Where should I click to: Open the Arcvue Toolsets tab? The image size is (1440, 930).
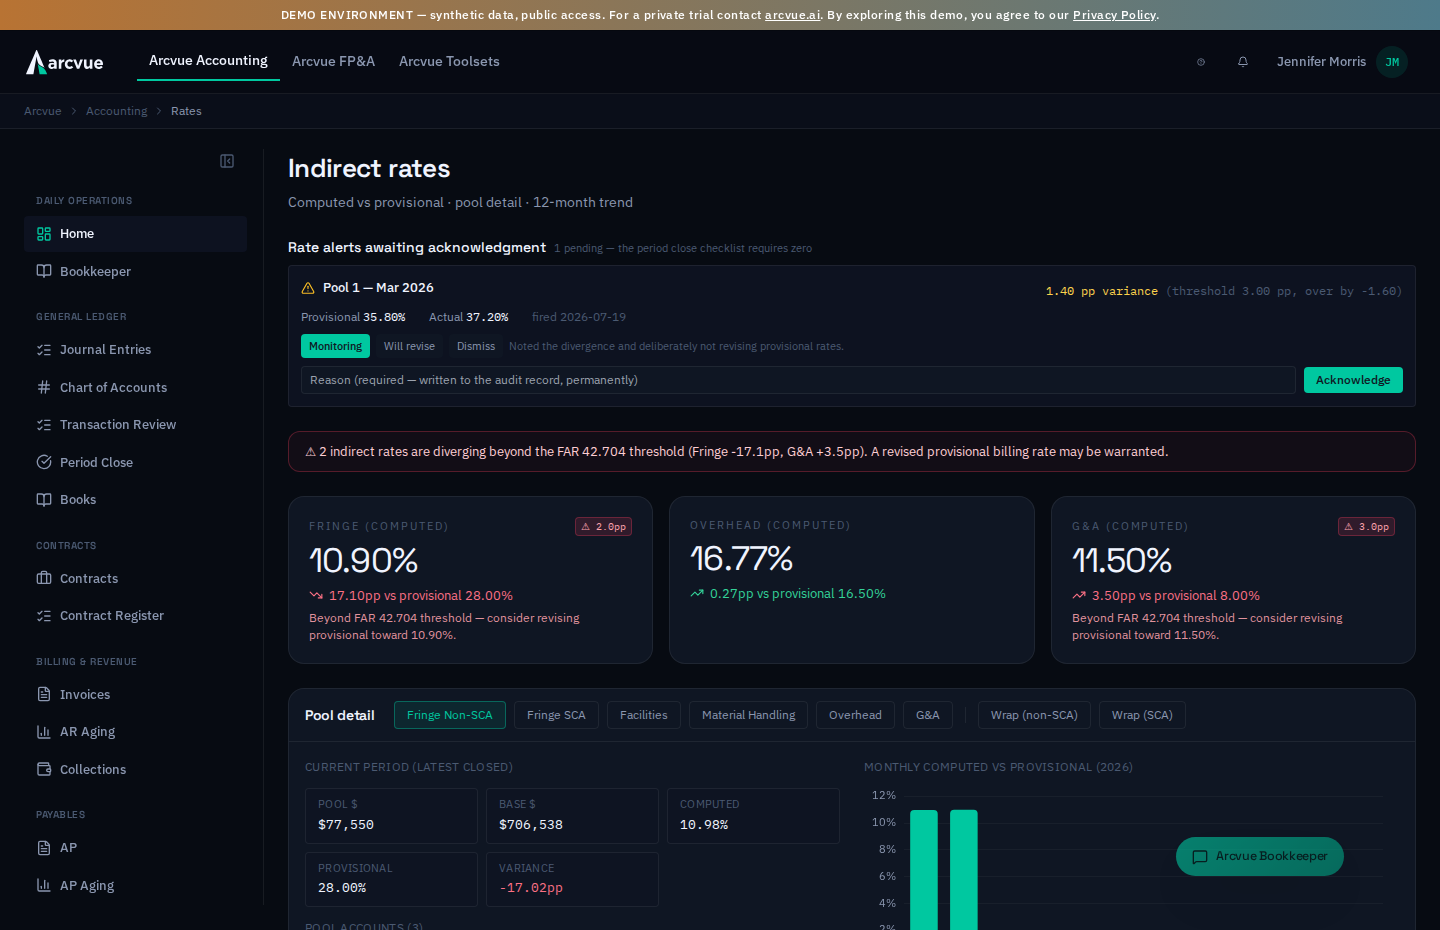click(449, 61)
